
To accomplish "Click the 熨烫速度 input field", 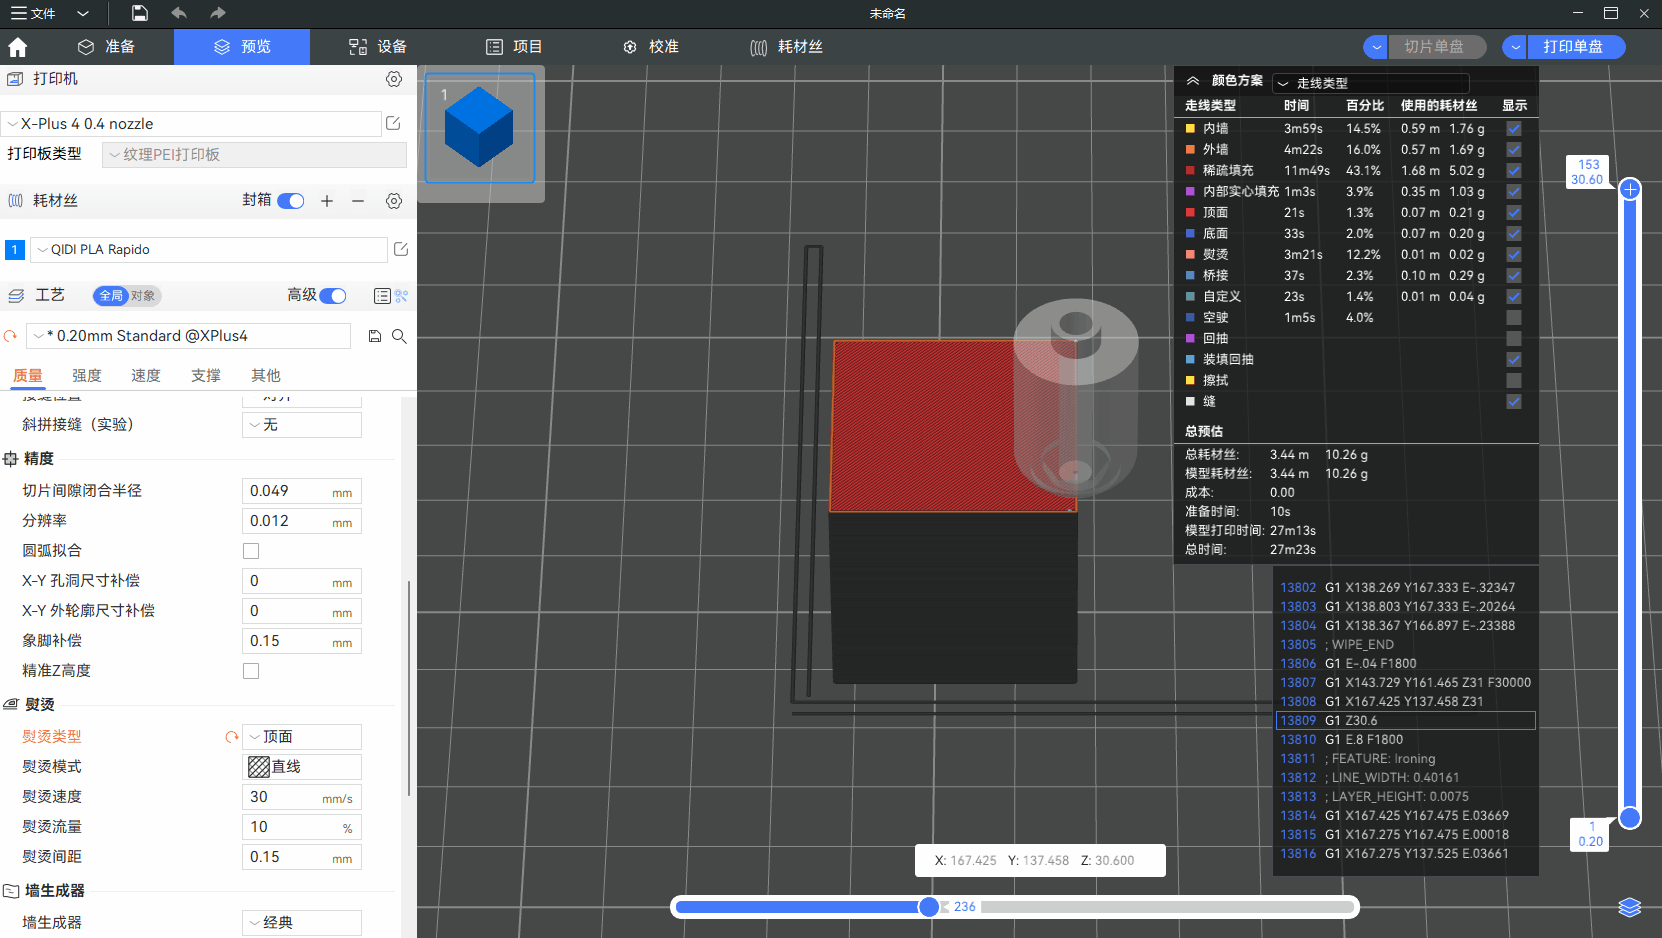I will pyautogui.click(x=285, y=797).
